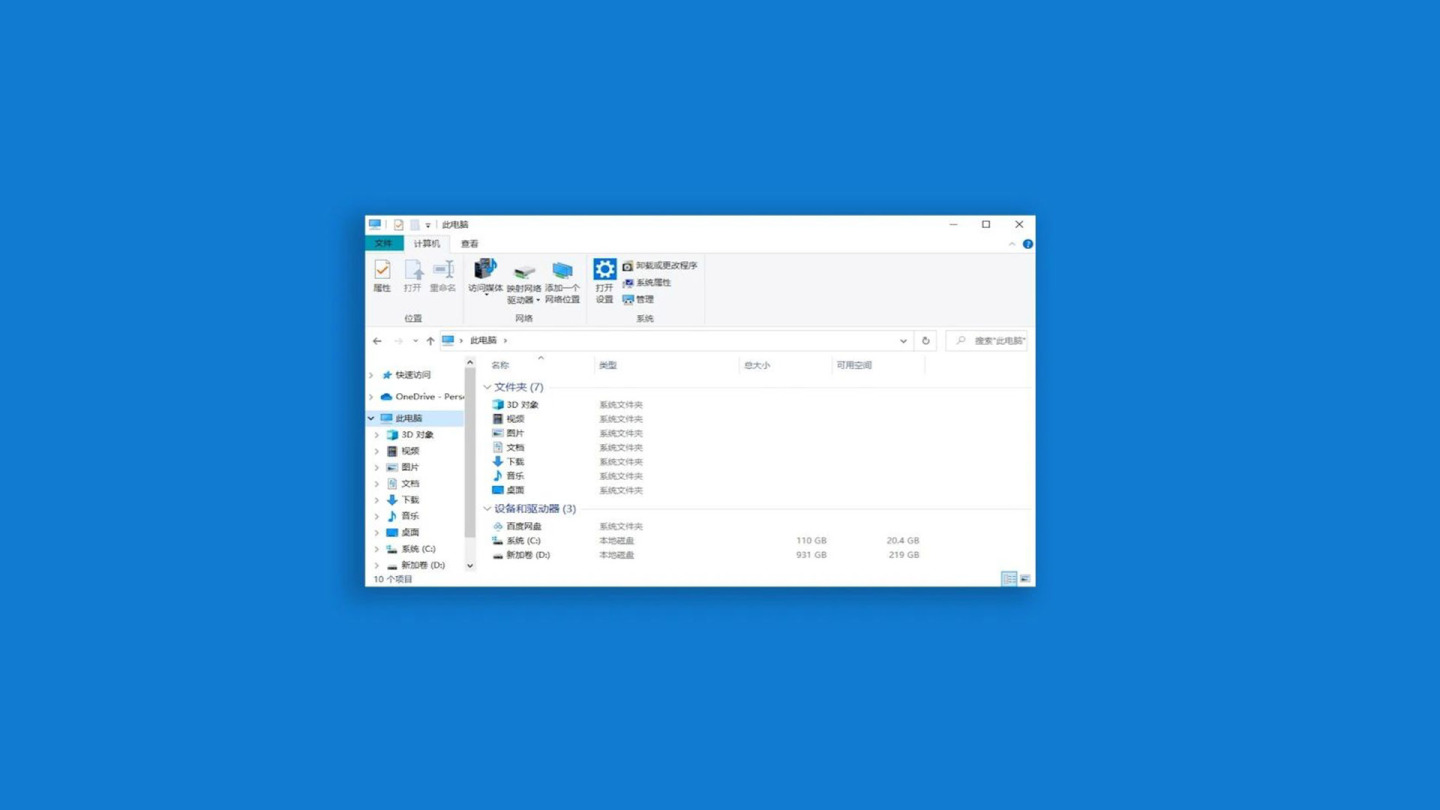Click the 搜索"此电脑" search box

point(987,341)
